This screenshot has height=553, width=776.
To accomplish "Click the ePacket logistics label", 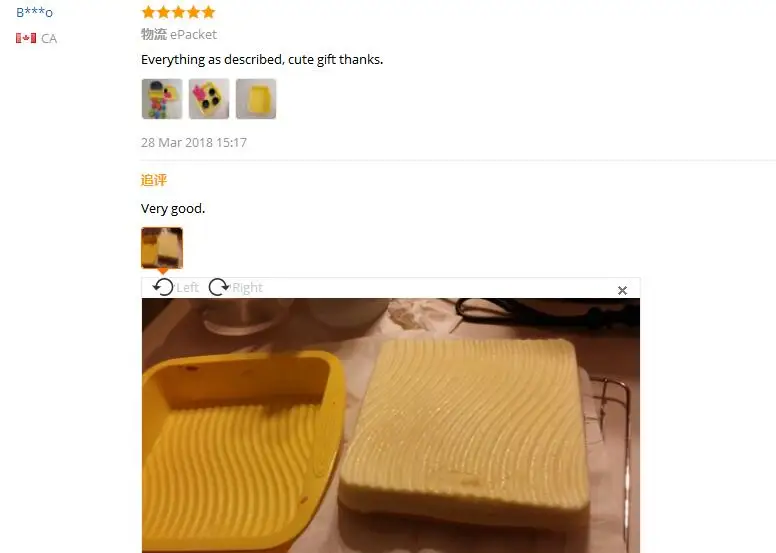I will [194, 34].
